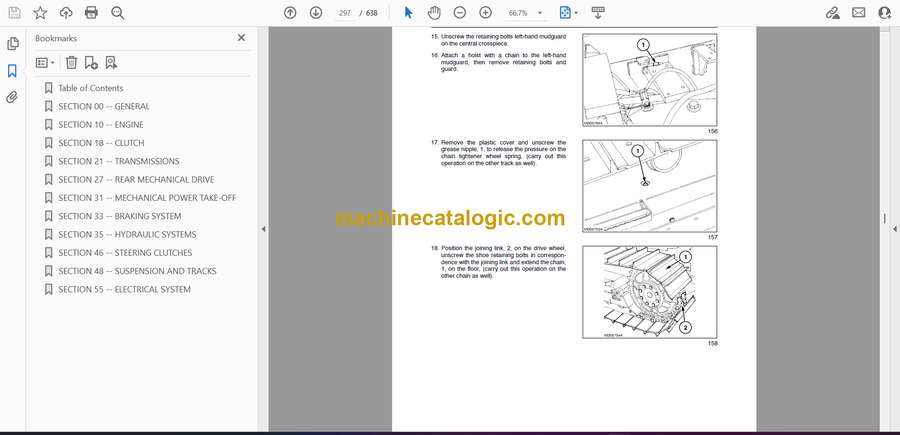Open the Attachments paperclip panel

pos(12,97)
